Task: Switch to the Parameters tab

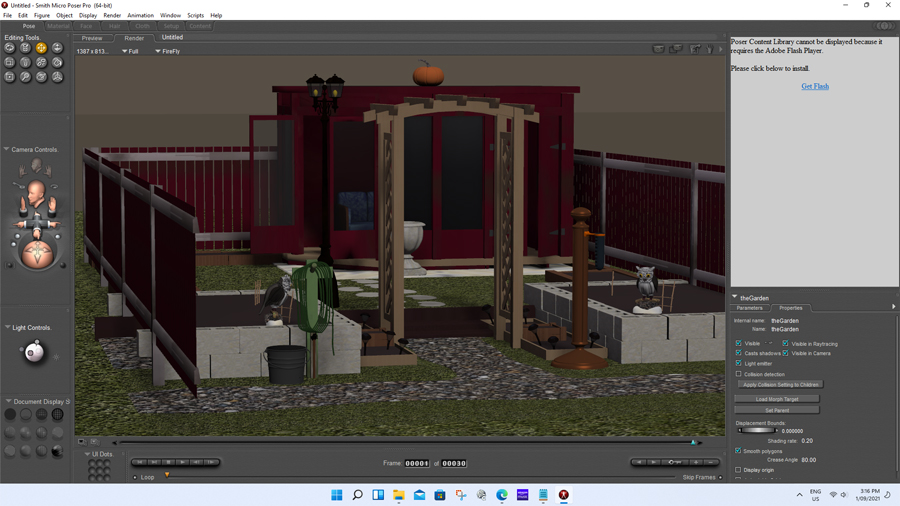Action: pos(750,308)
